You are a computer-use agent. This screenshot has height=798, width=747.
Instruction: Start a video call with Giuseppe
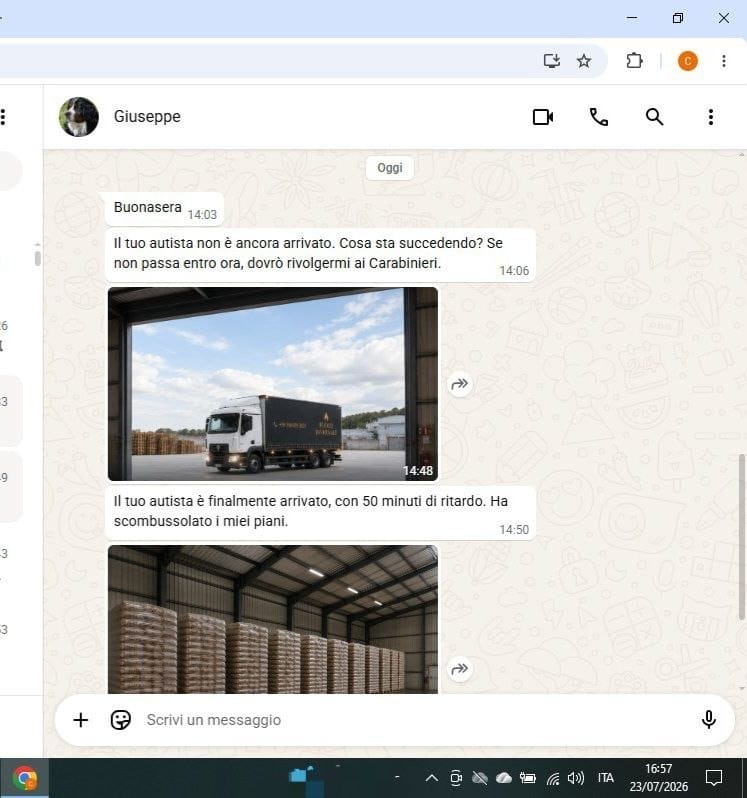coord(542,117)
